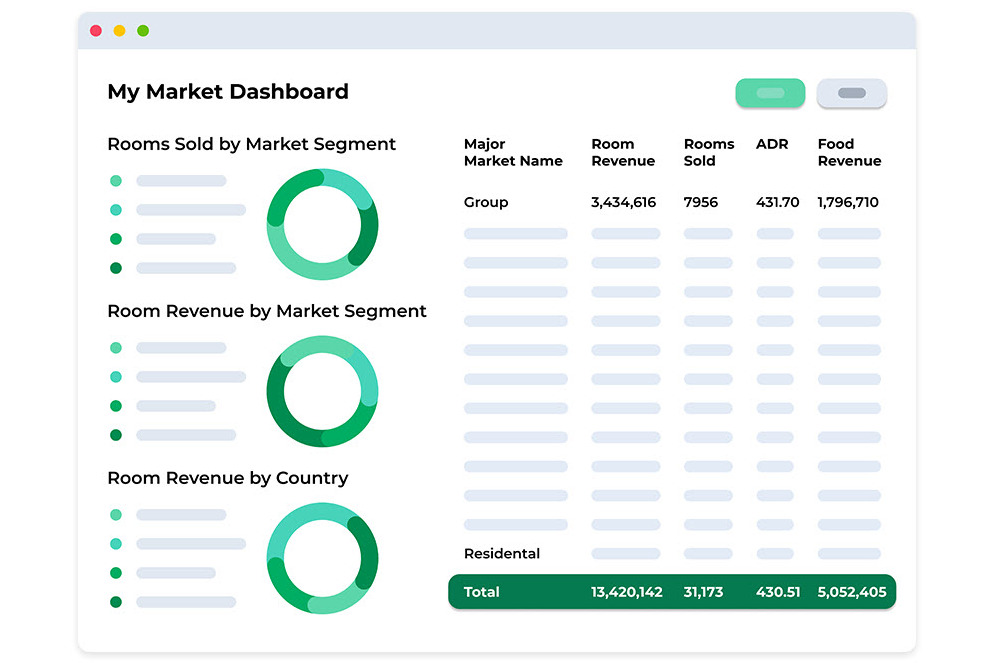Click the green button in dashboard header
The image size is (994, 663).
(770, 93)
